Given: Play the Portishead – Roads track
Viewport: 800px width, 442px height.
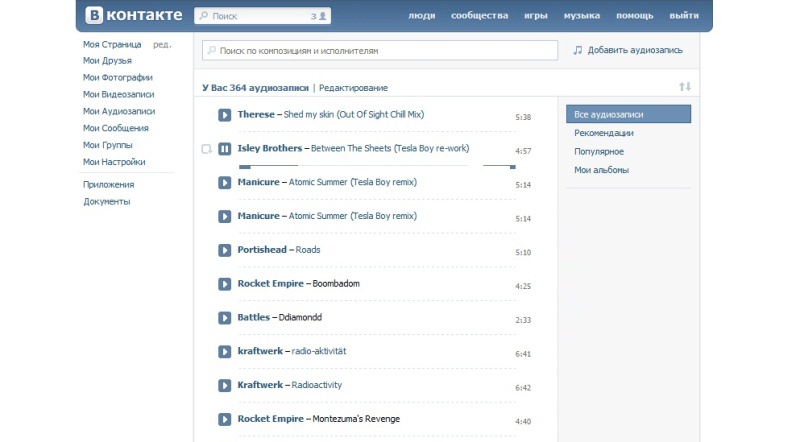Looking at the screenshot, I should click(x=224, y=250).
